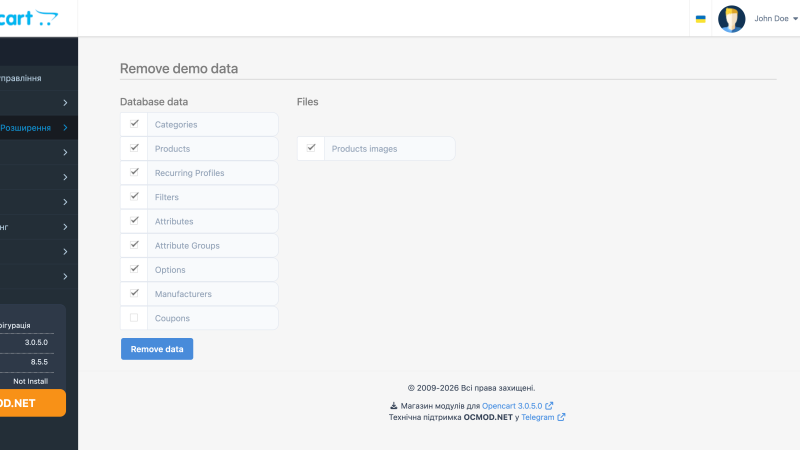Viewport: 800px width, 450px height.
Task: Click the orange OCMOD.NET banner button
Action: (x=33, y=403)
